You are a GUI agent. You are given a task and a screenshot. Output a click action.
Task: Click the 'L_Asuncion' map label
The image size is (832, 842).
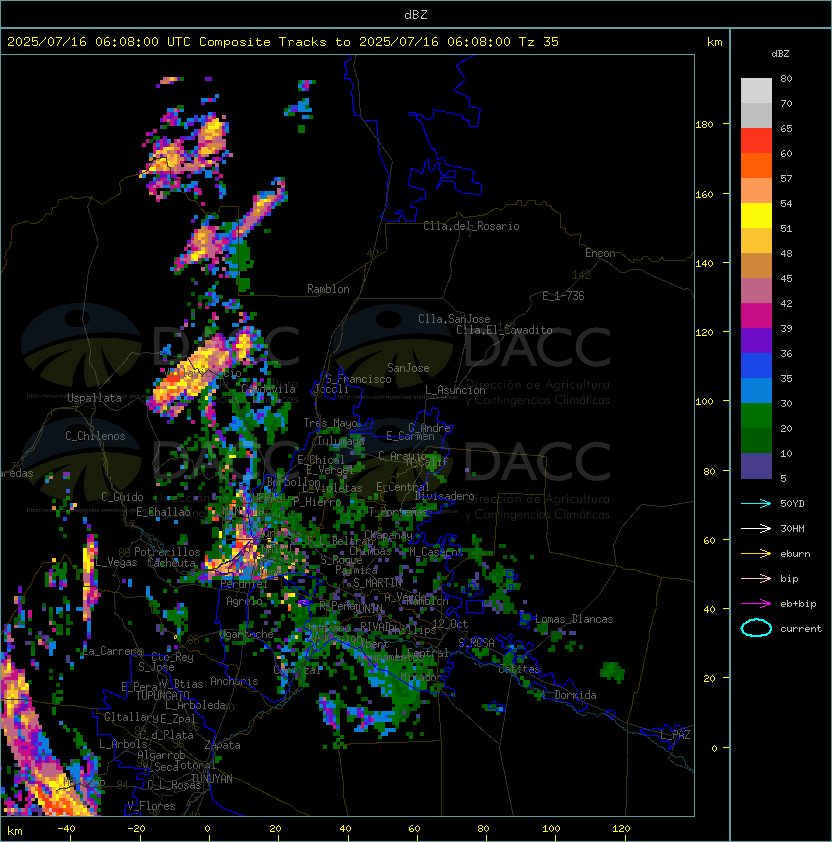click(455, 390)
